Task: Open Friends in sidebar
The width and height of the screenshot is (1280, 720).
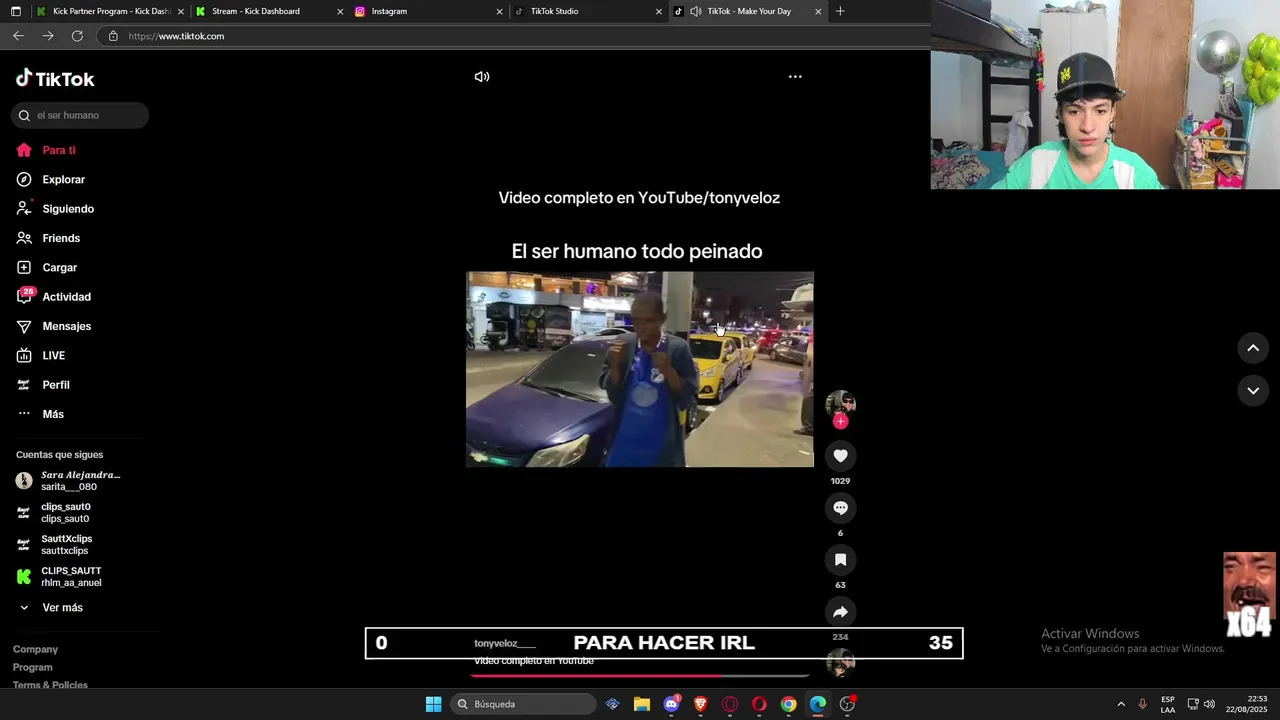Action: (48, 238)
